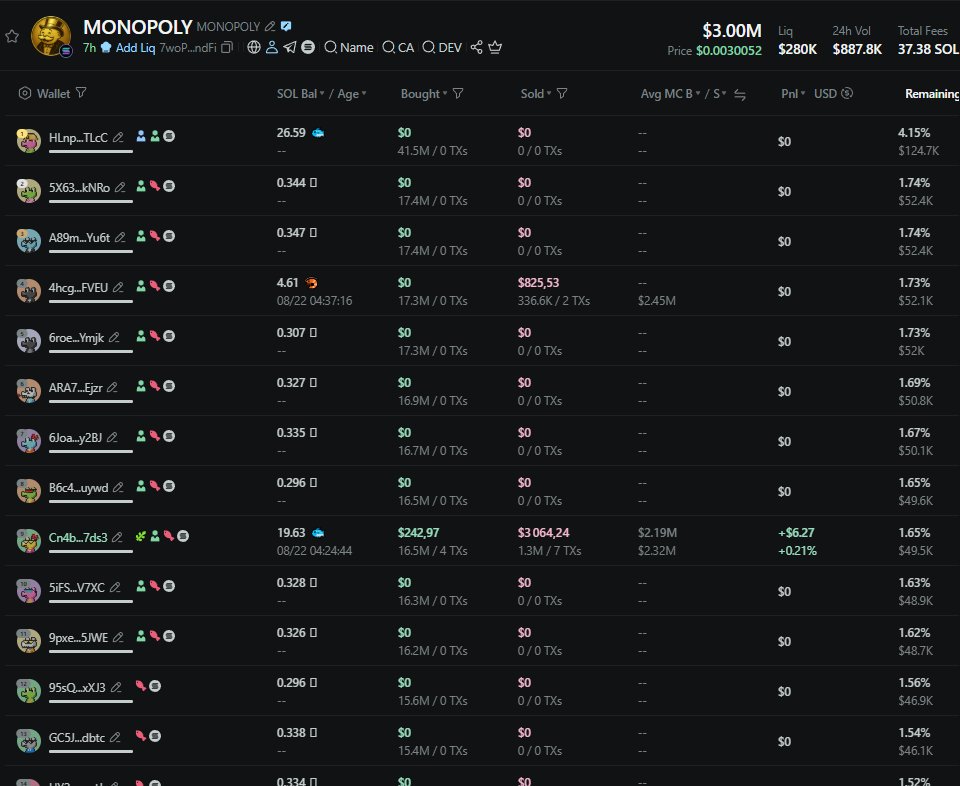Open wallet HLnp...TLcC
Screen dimensions: 960x786
pyautogui.click(x=78, y=137)
